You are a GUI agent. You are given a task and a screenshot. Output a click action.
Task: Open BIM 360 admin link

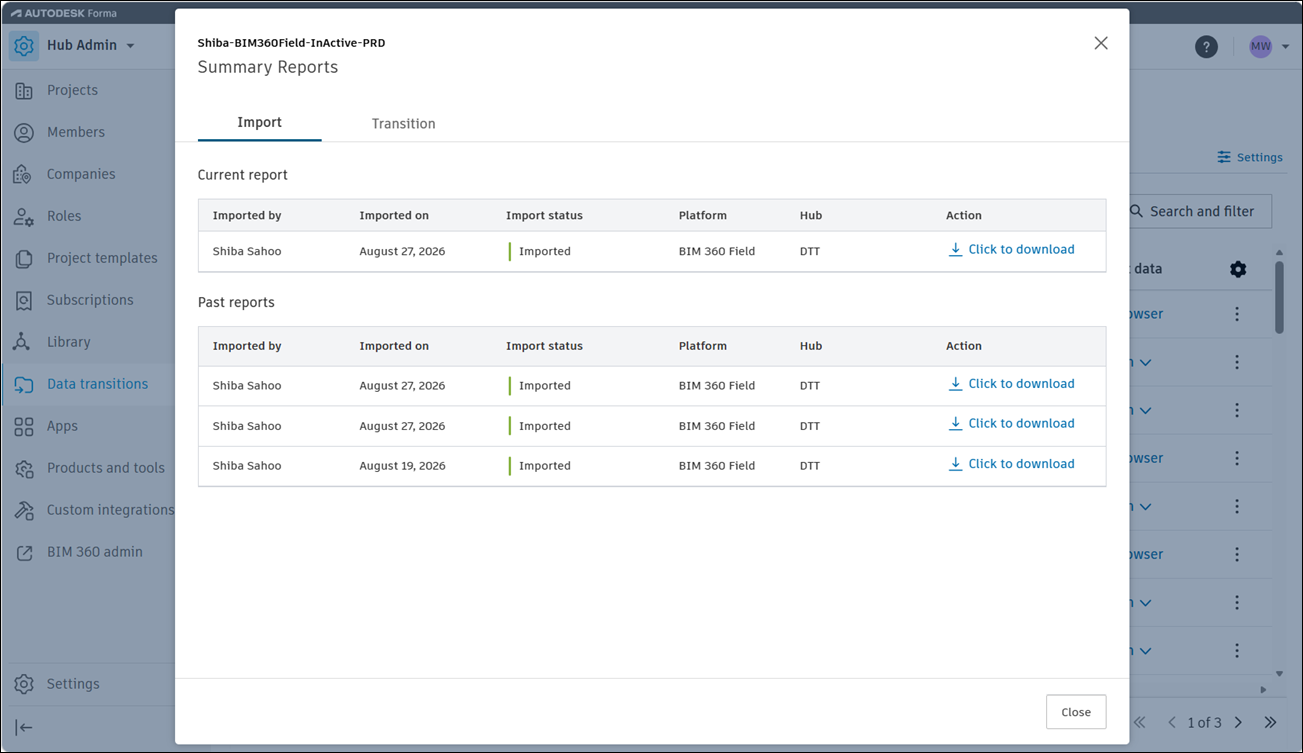[x=95, y=552]
